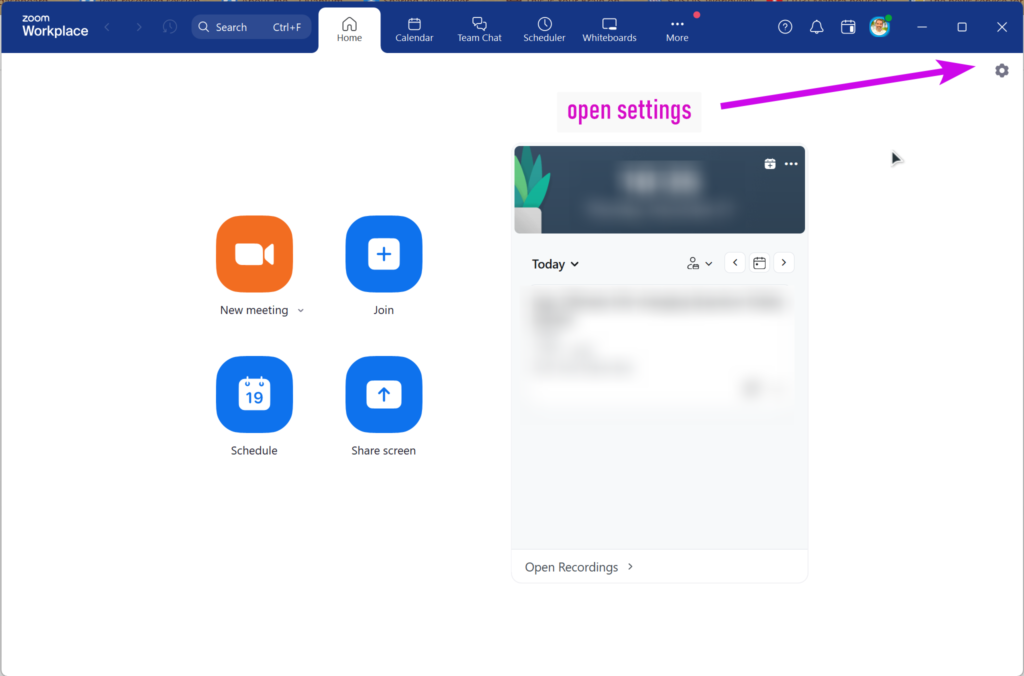Switch to the Whiteboards tab
Viewport: 1024px width, 676px height.
(x=609, y=29)
